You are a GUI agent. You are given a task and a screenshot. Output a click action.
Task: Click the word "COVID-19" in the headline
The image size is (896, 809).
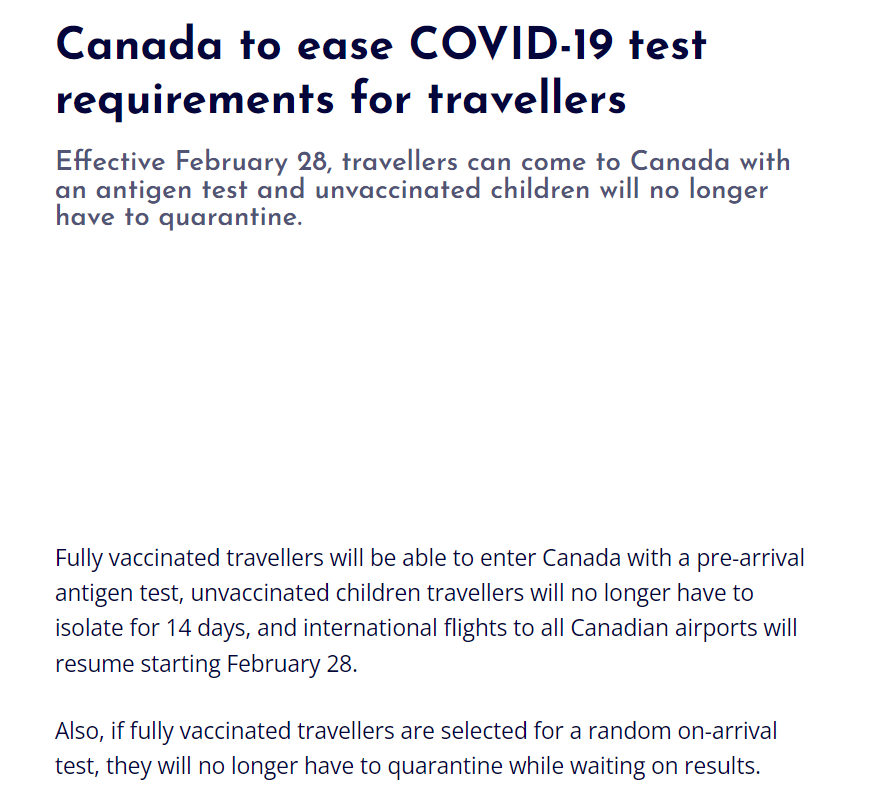click(511, 45)
